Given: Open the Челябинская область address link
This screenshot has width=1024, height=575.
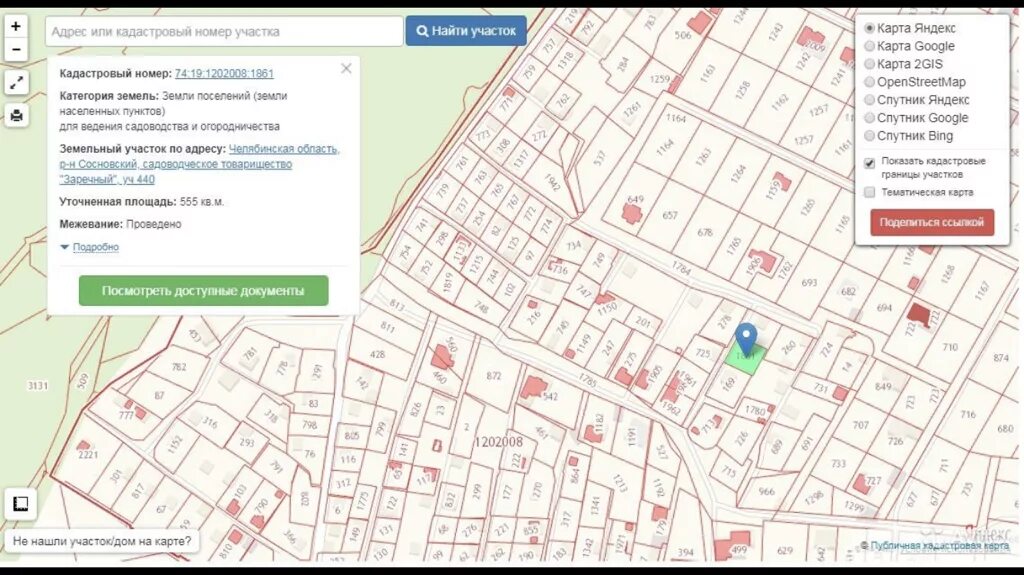Looking at the screenshot, I should tap(199, 164).
